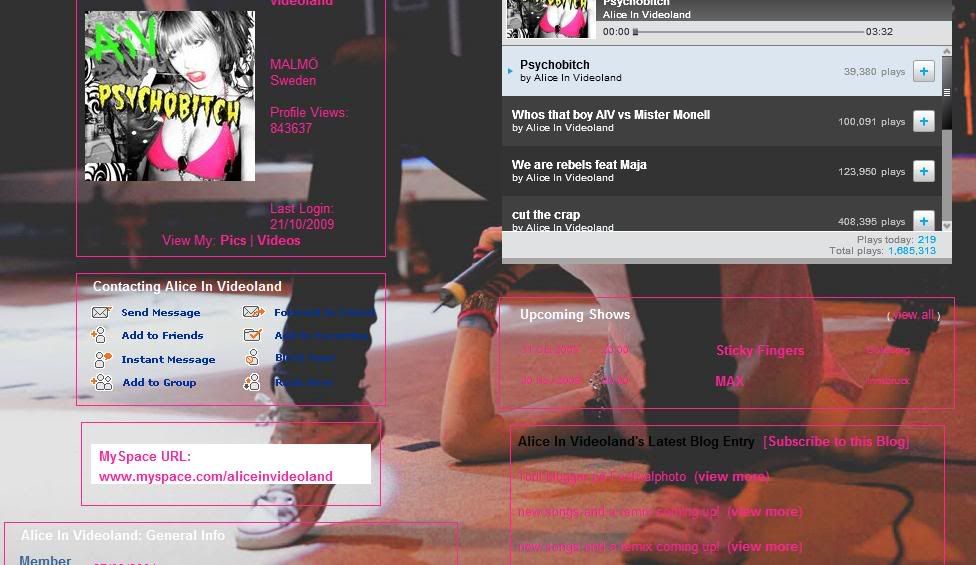The height and width of the screenshot is (565, 976).
Task: Open the Instant Message link
Action: click(168, 360)
